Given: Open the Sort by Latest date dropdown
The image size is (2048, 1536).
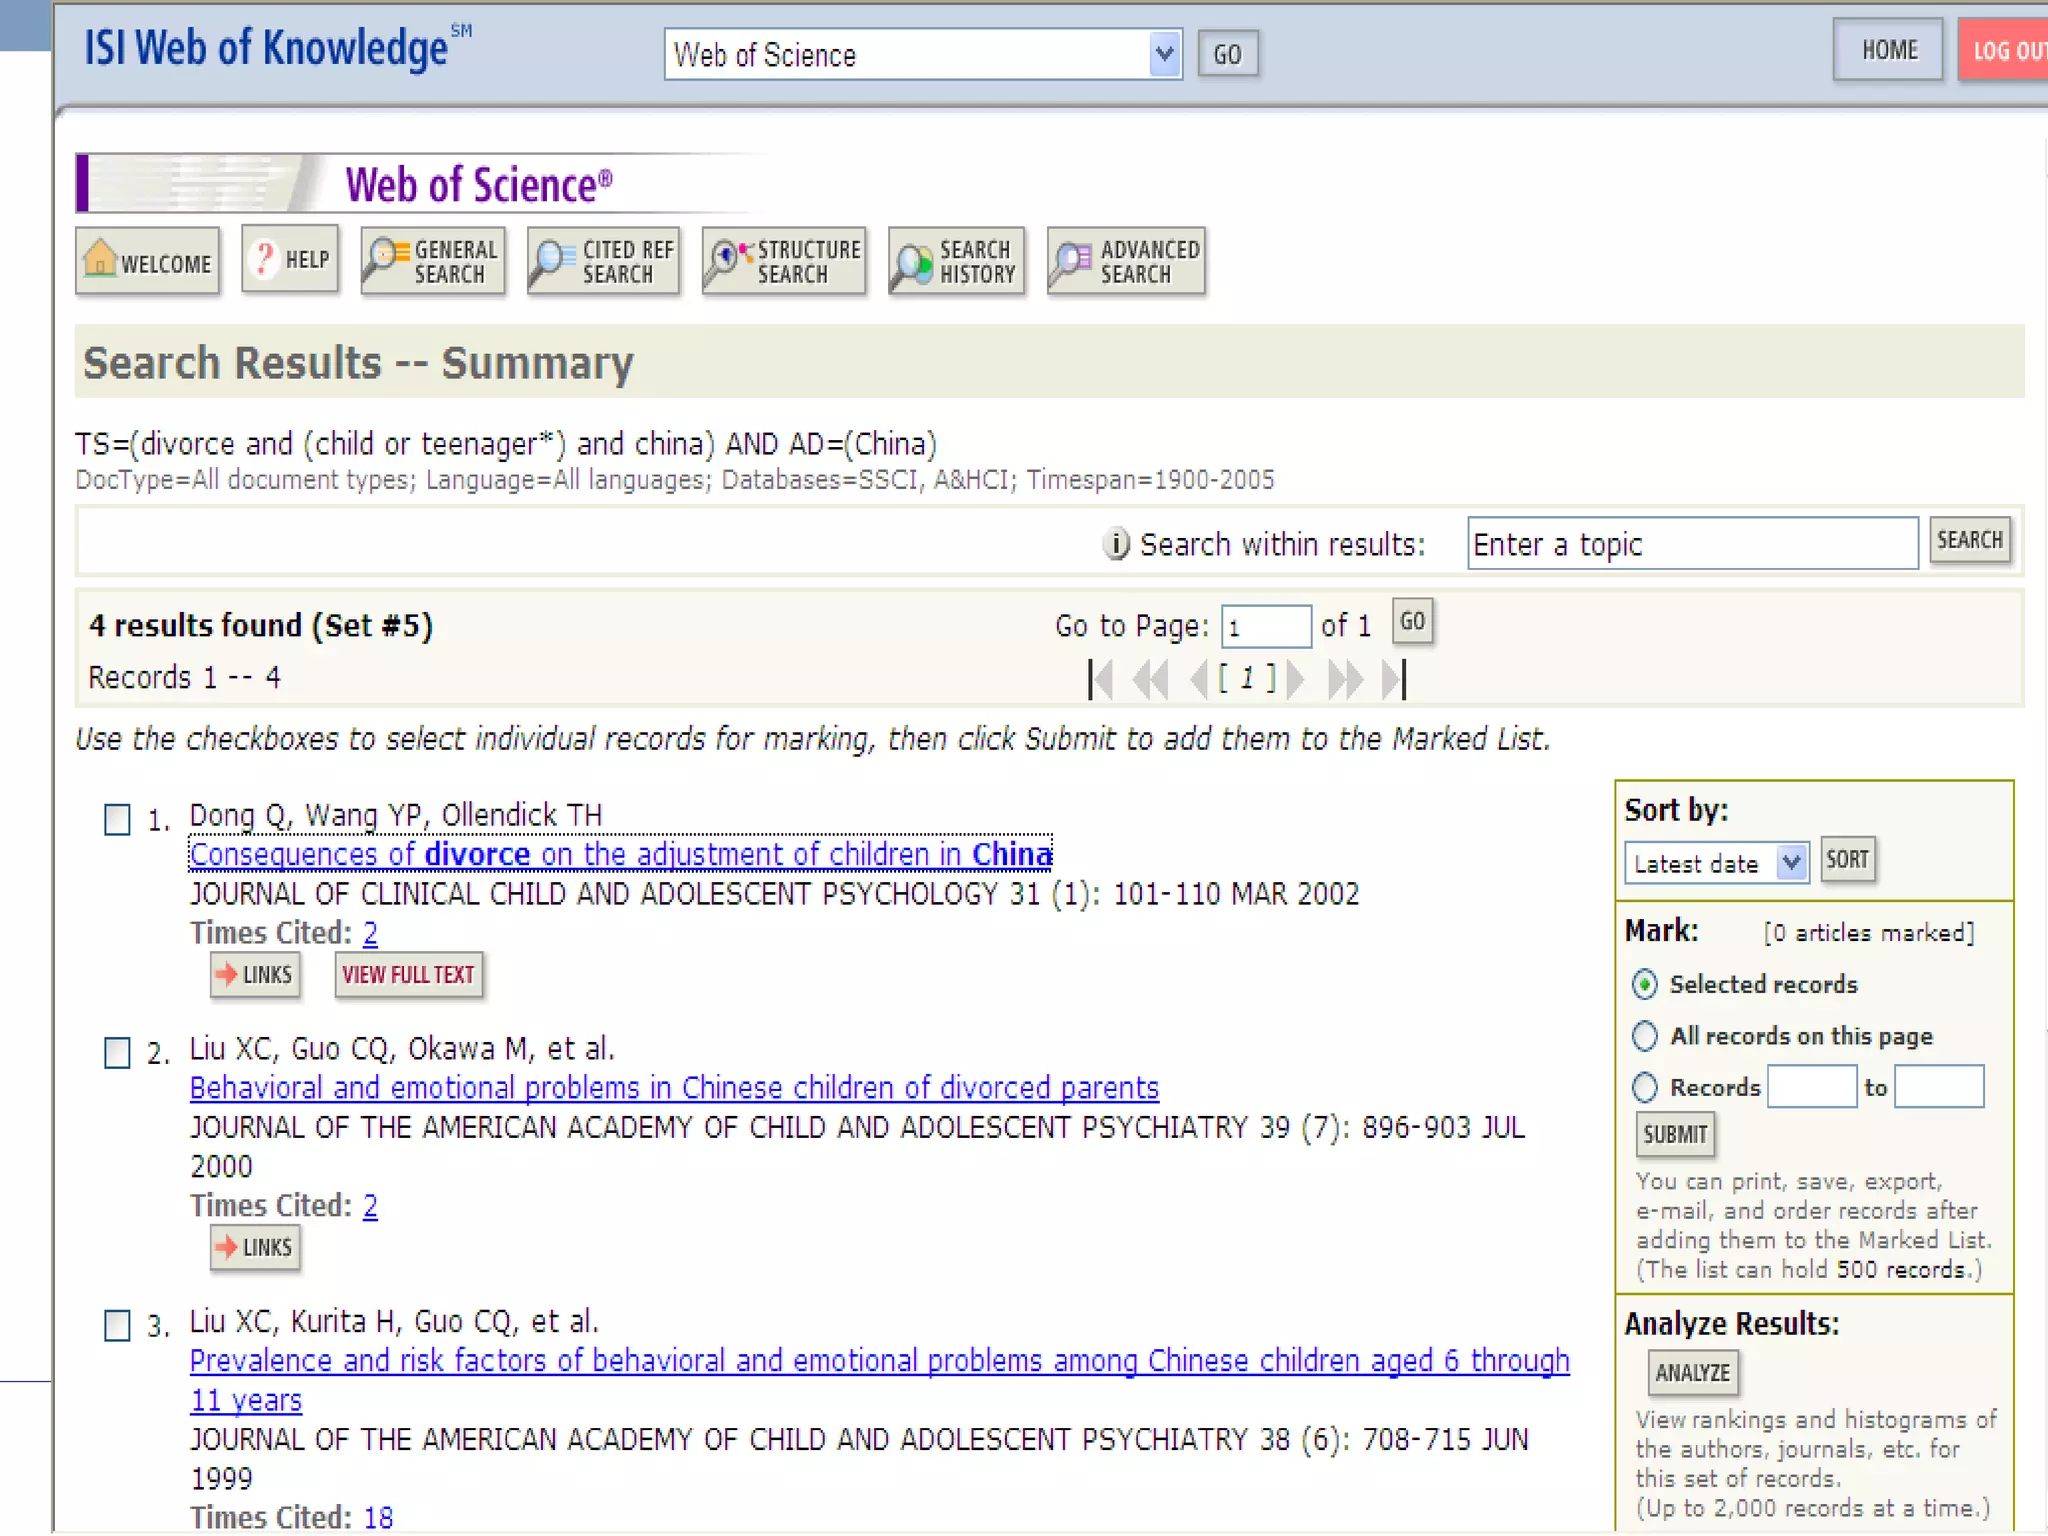Looking at the screenshot, I should click(1791, 862).
